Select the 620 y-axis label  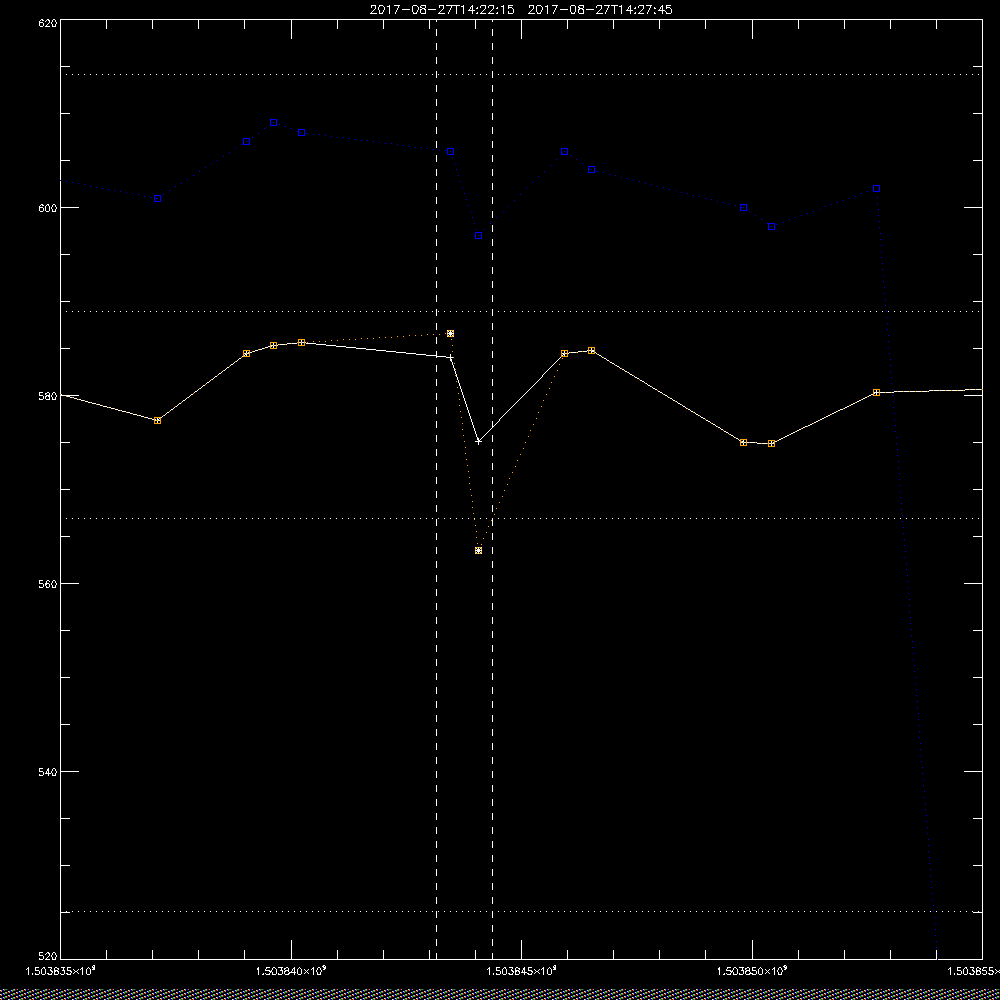pos(48,22)
